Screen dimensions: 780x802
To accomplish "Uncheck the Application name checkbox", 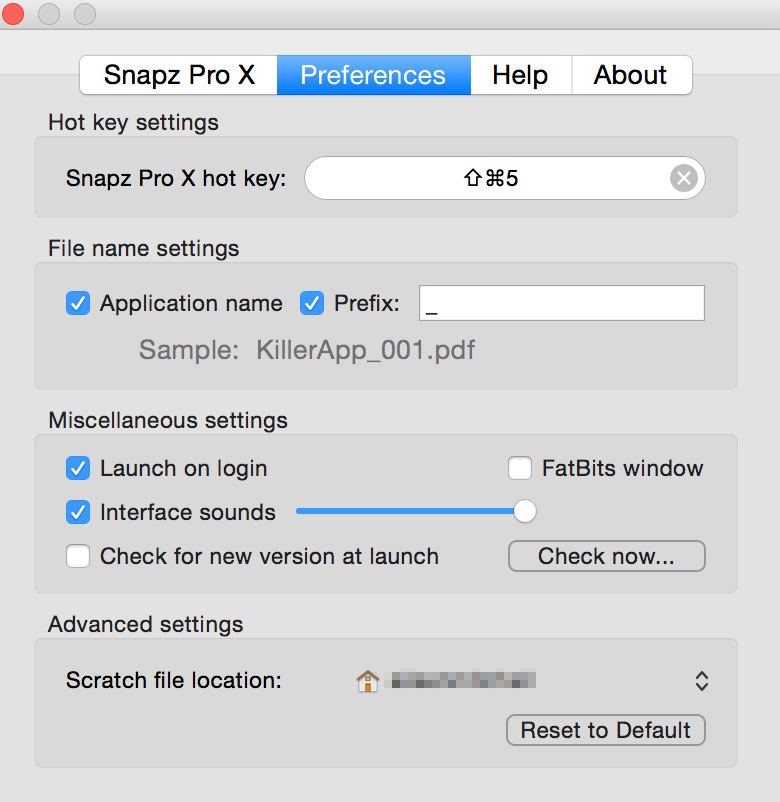I will [x=78, y=303].
